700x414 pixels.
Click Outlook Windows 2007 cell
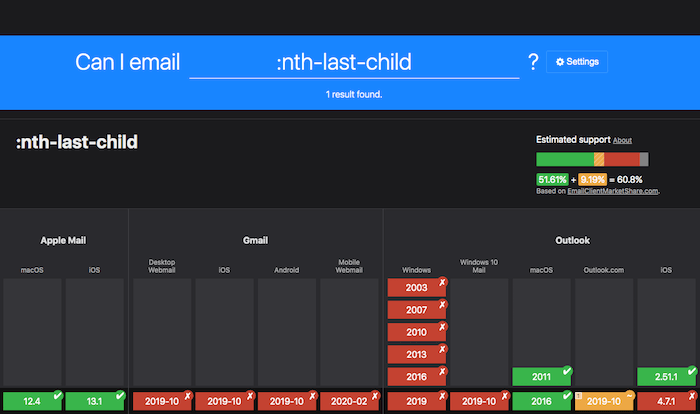(417, 310)
